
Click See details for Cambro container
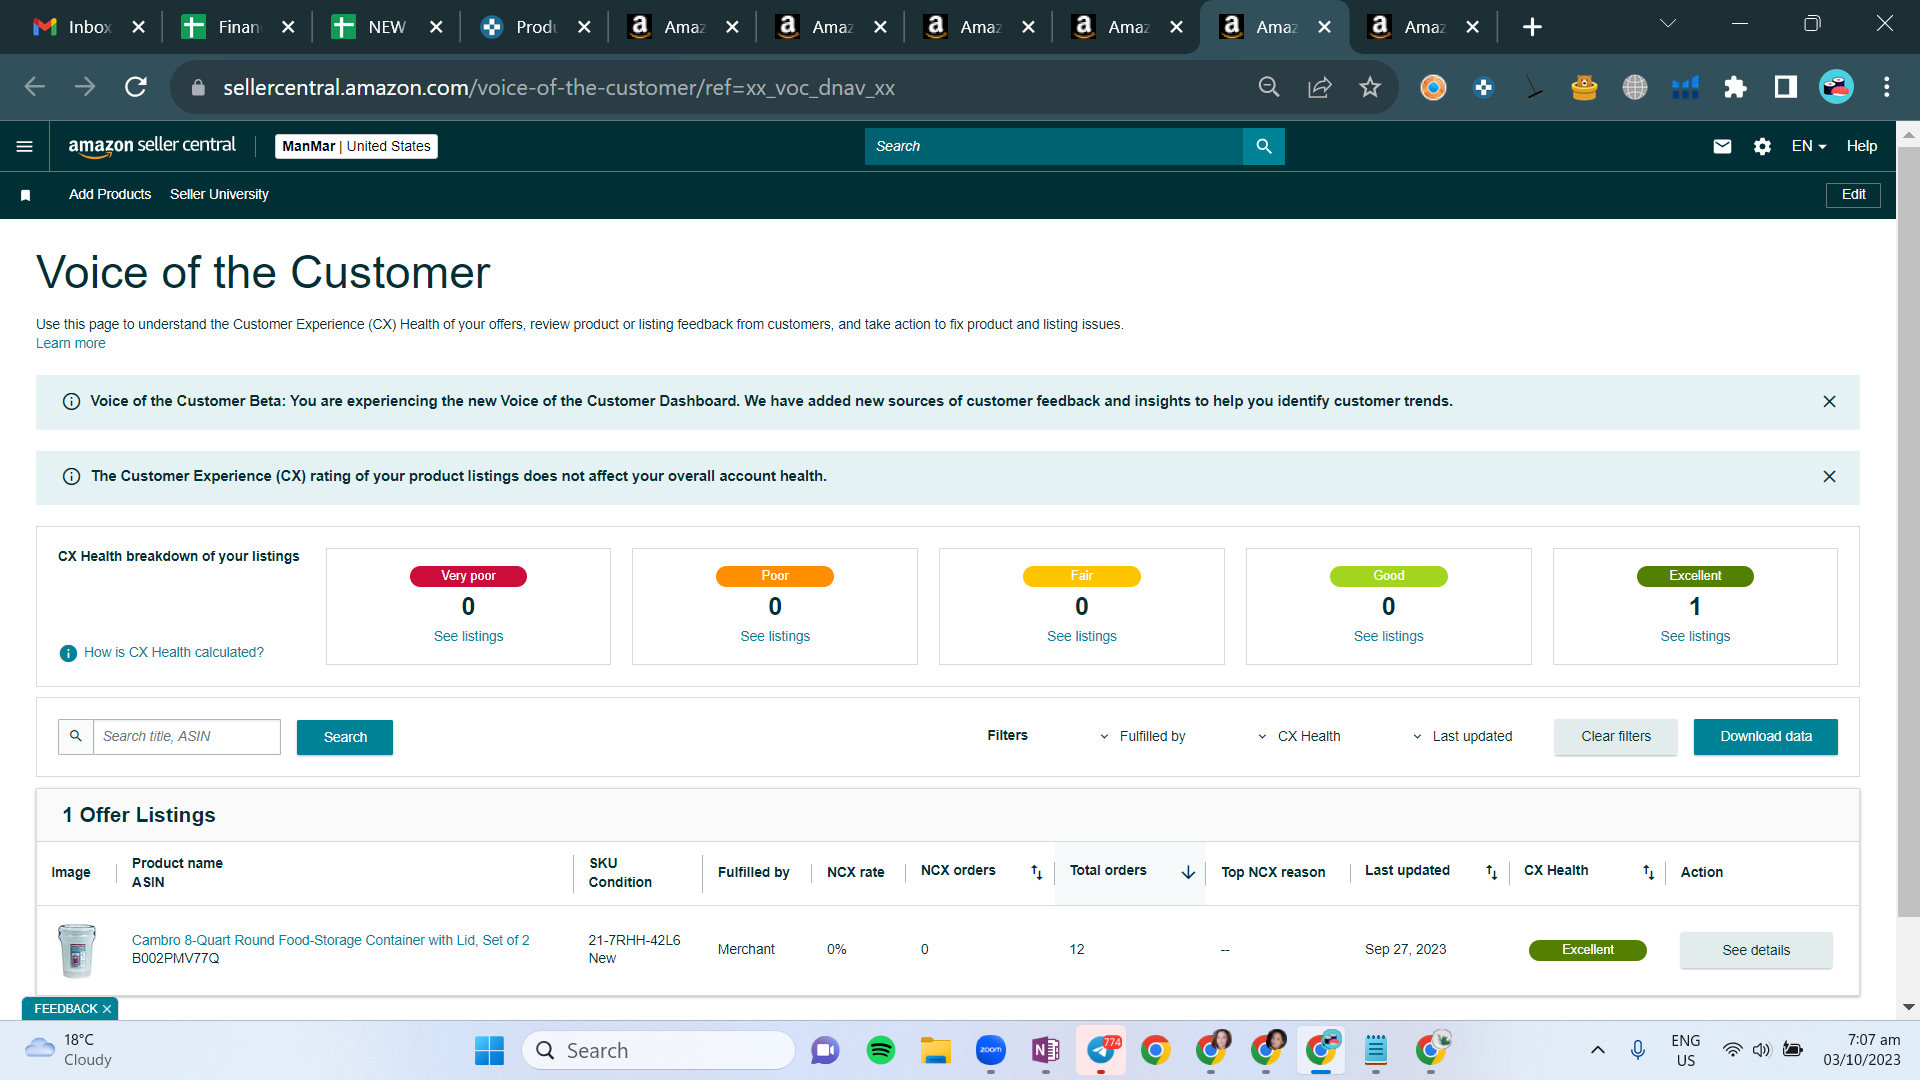click(1756, 951)
